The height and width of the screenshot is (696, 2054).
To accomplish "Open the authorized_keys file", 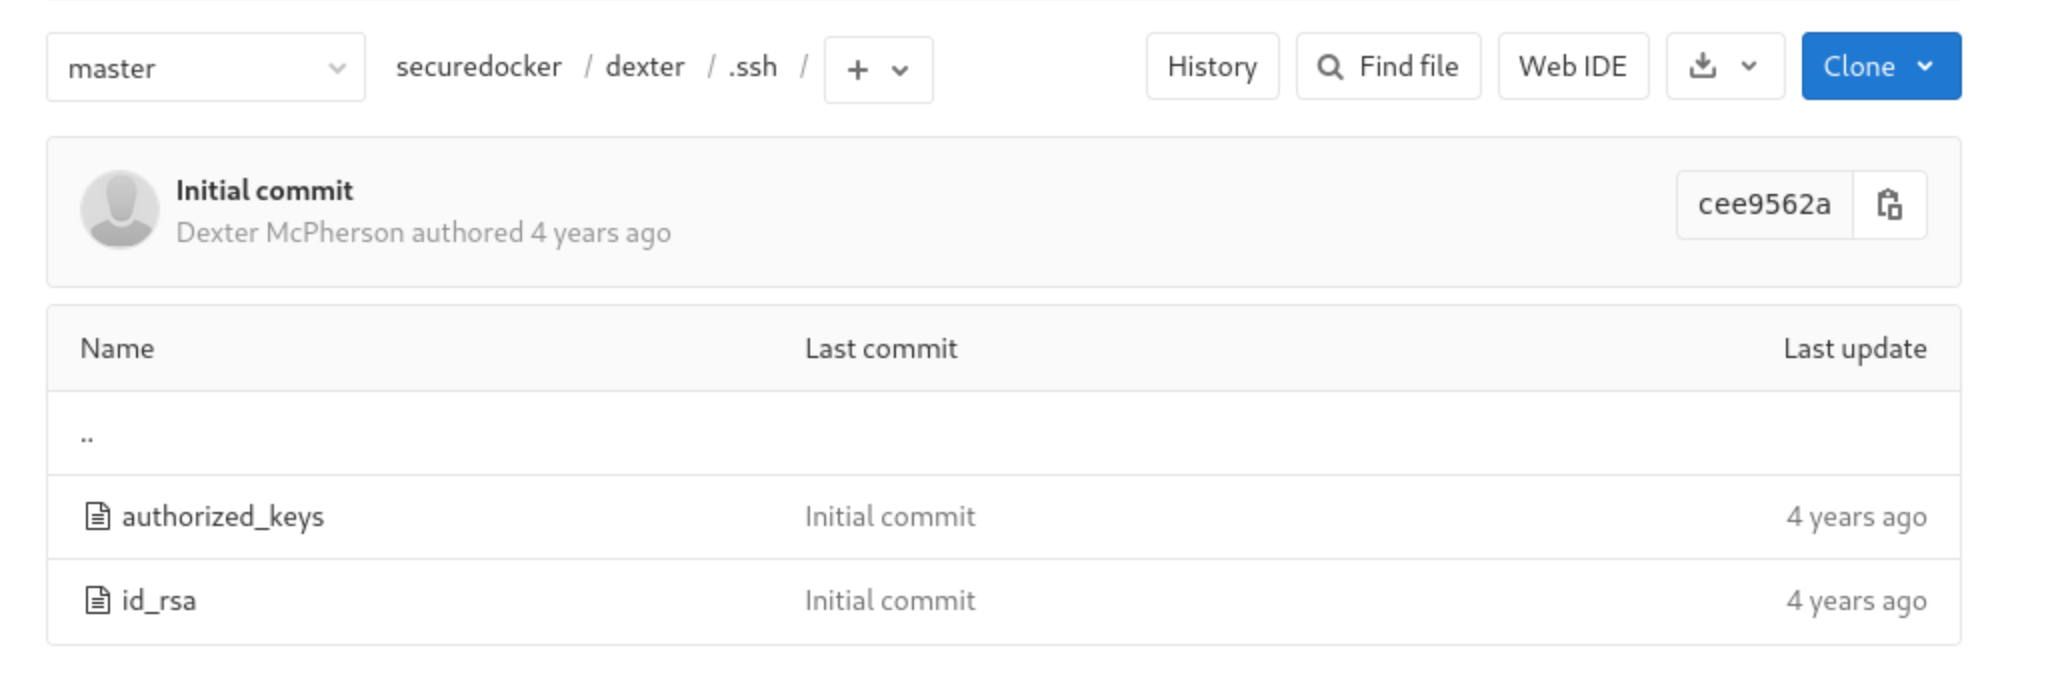I will [x=222, y=516].
